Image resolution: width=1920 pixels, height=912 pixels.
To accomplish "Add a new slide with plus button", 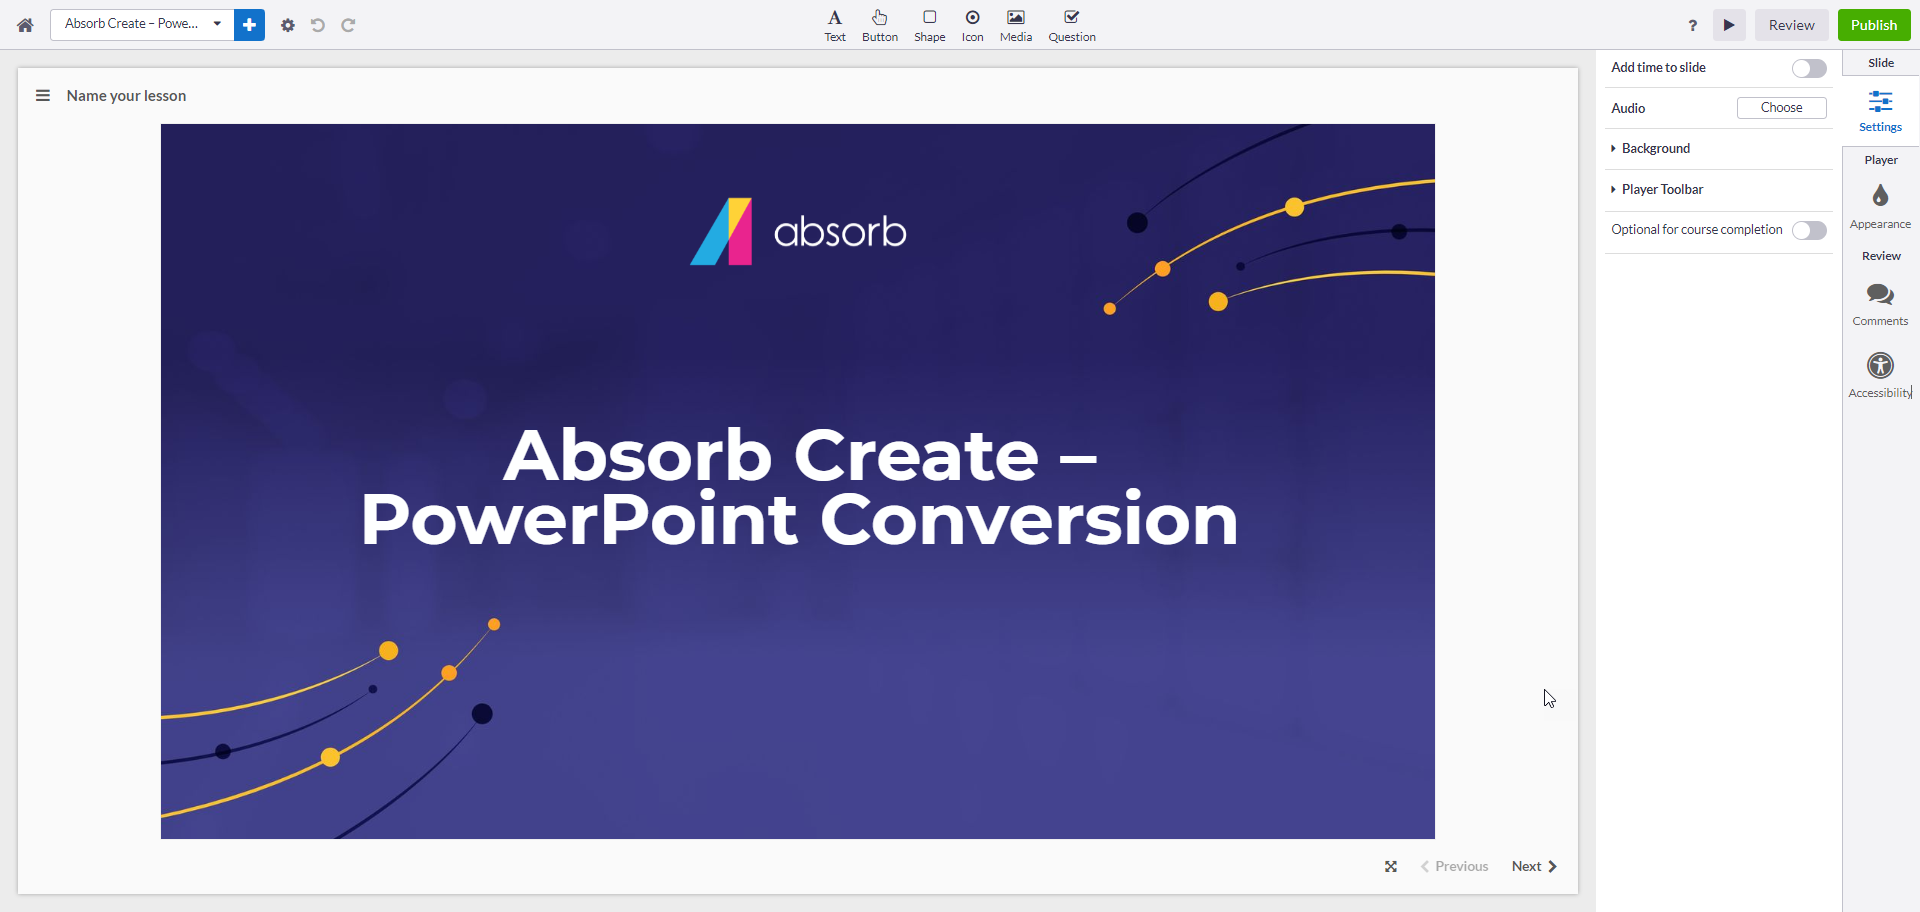I will pos(249,25).
